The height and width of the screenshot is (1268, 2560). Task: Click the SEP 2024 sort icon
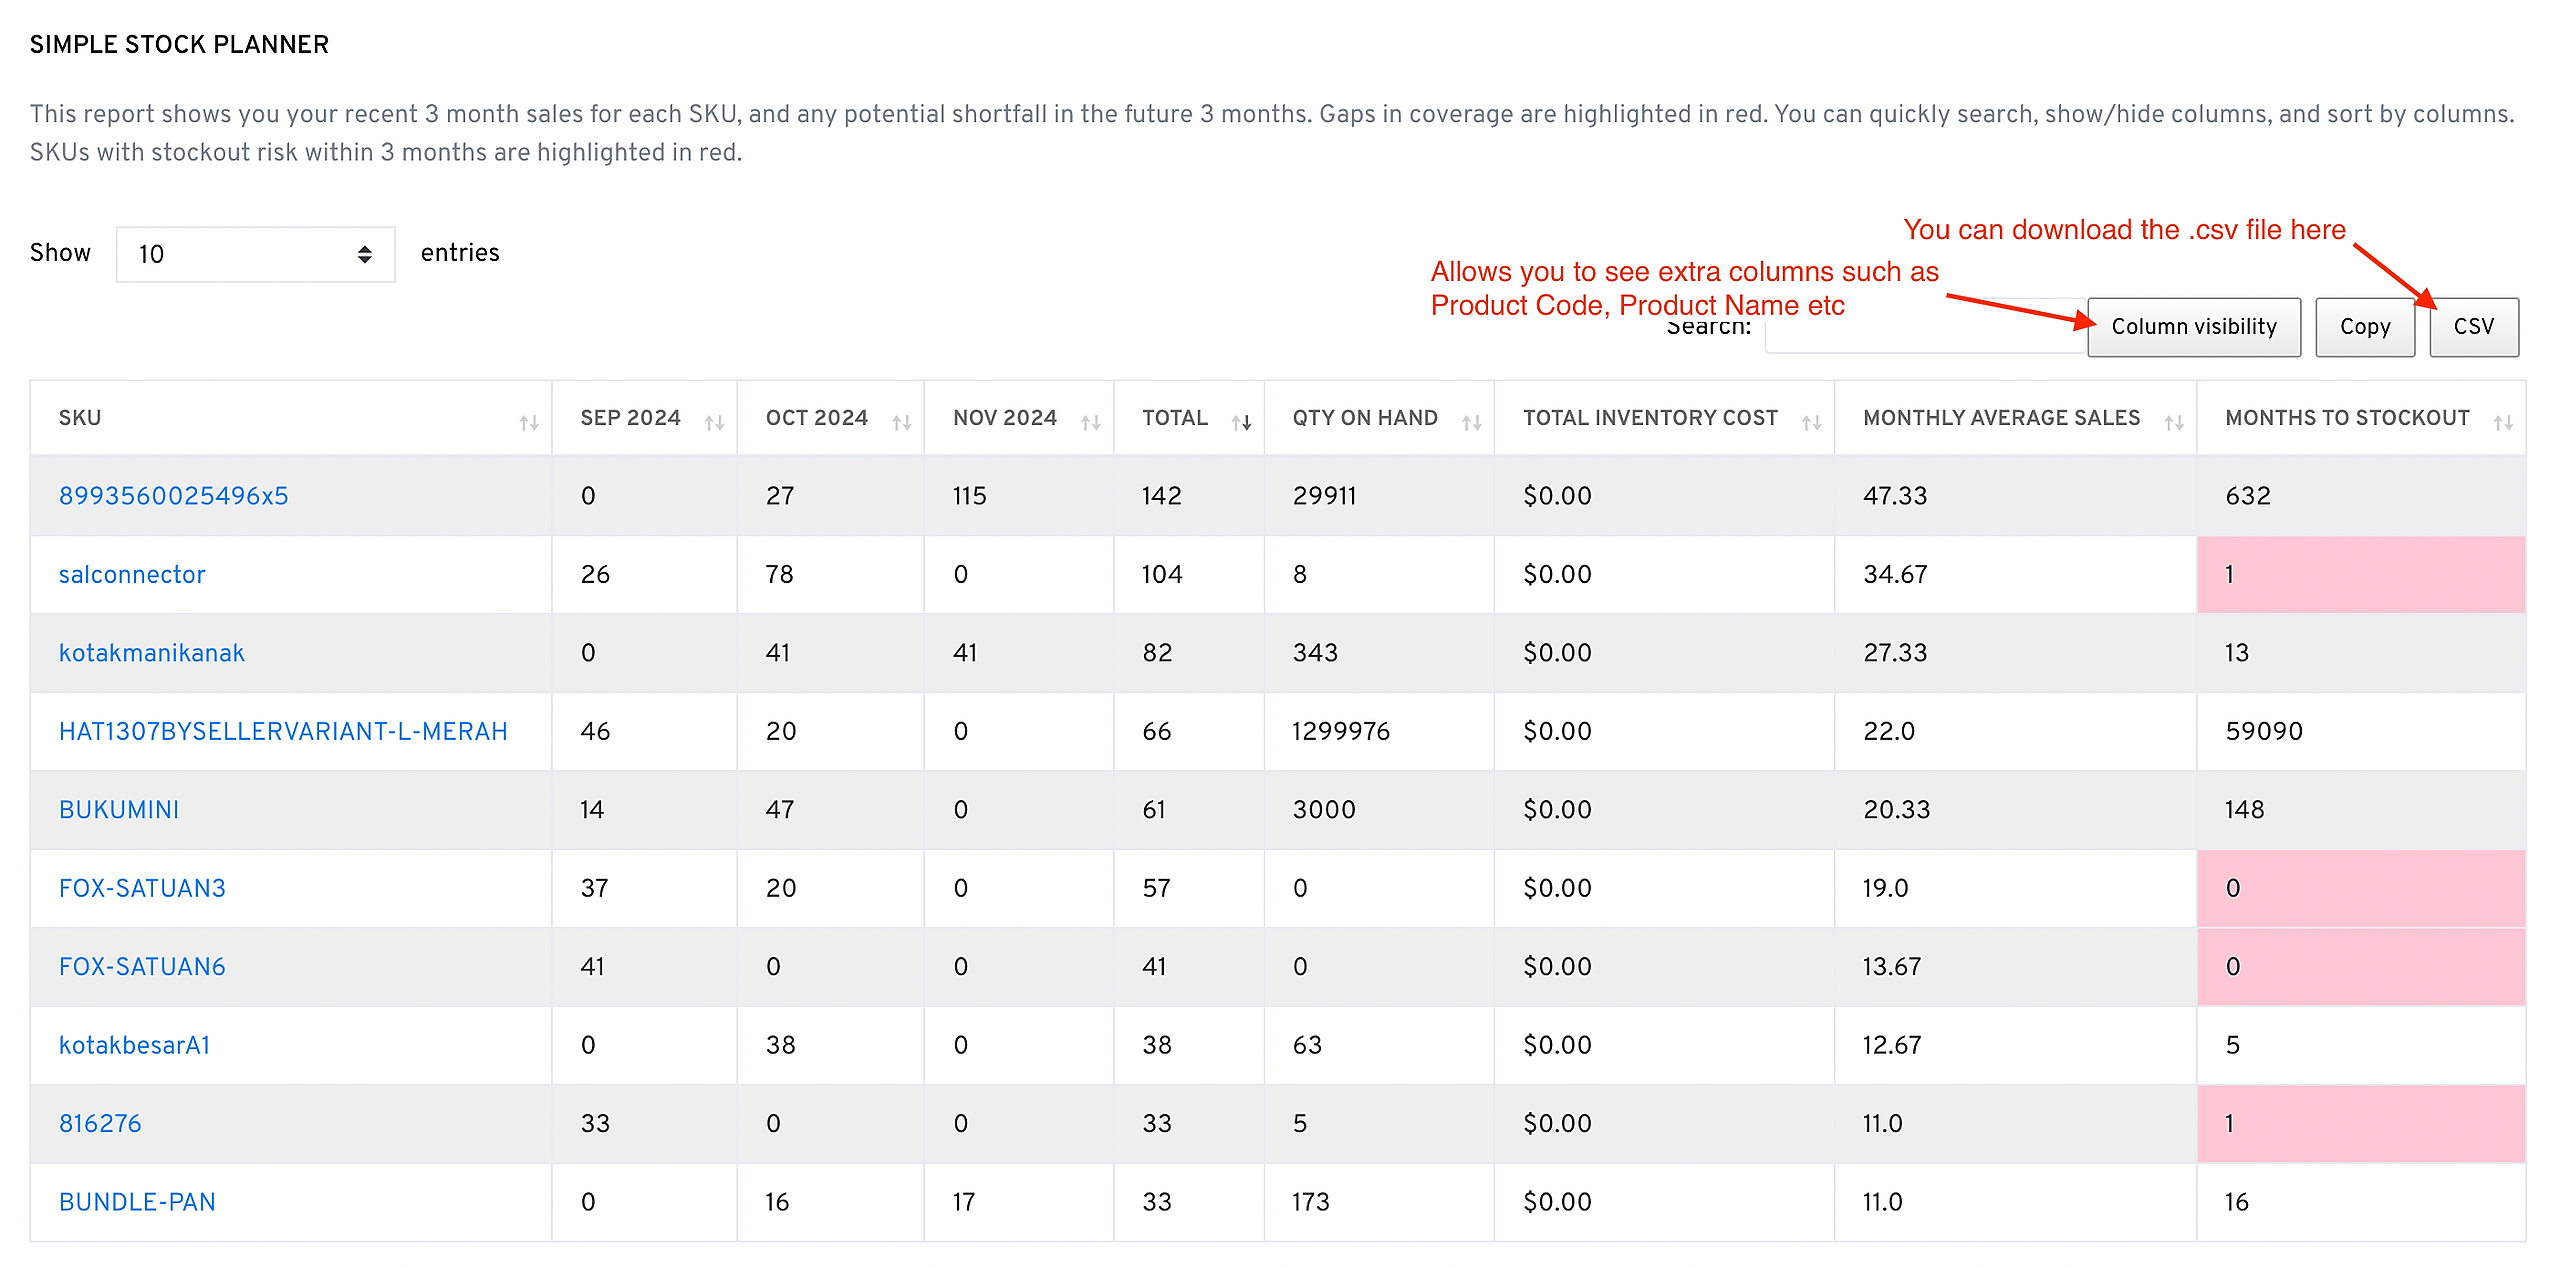(x=714, y=423)
